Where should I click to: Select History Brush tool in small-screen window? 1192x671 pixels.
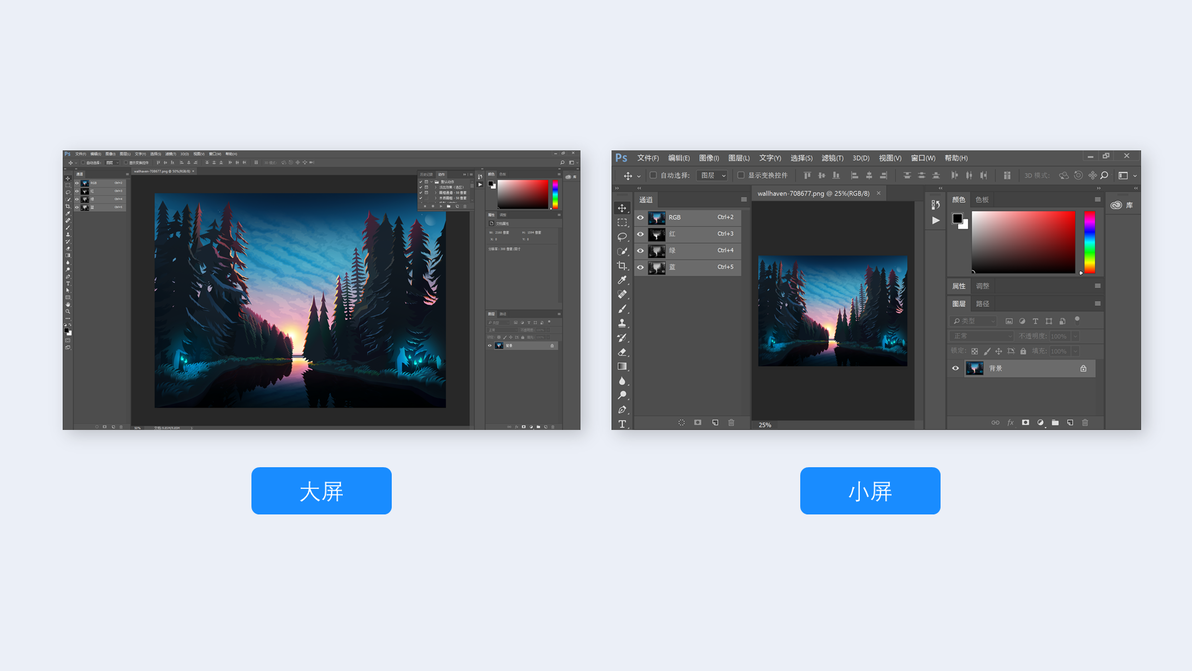pyautogui.click(x=623, y=337)
